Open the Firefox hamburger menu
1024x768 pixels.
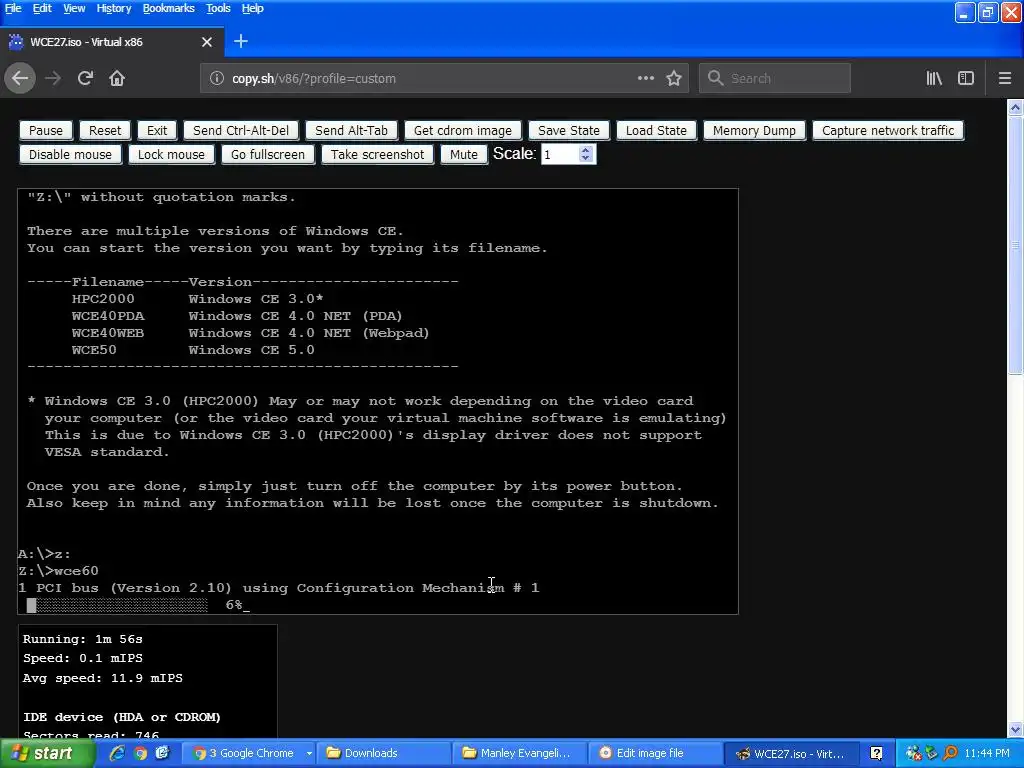coord(1005,78)
